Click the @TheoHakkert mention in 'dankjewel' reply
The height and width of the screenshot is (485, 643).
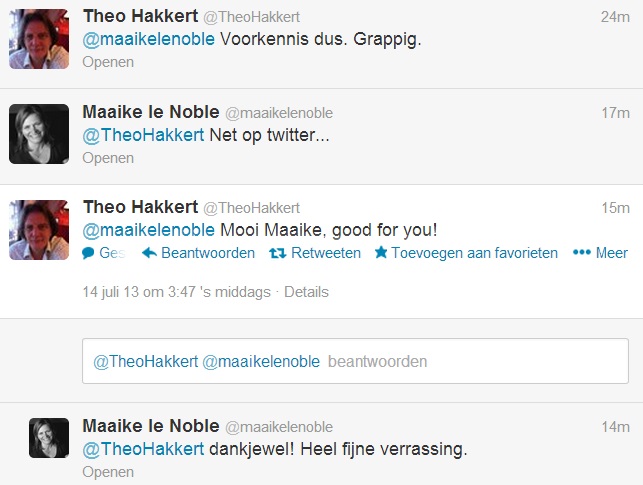pos(144,449)
